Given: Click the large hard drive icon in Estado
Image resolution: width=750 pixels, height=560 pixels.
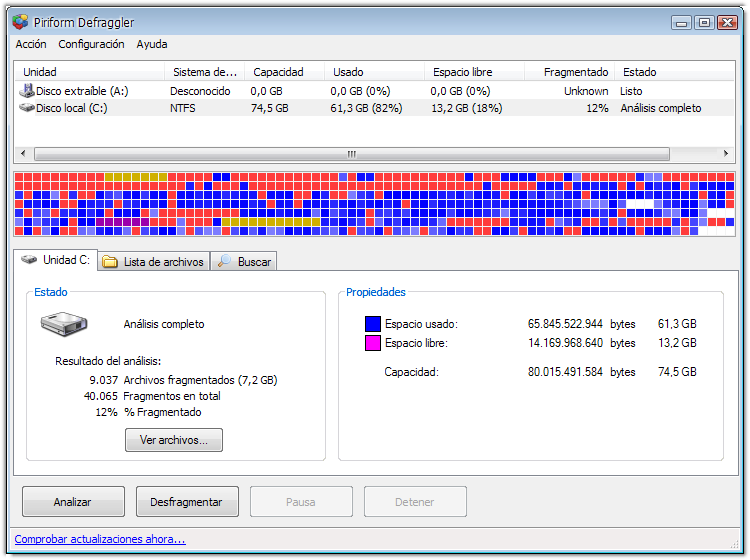Looking at the screenshot, I should (64, 324).
